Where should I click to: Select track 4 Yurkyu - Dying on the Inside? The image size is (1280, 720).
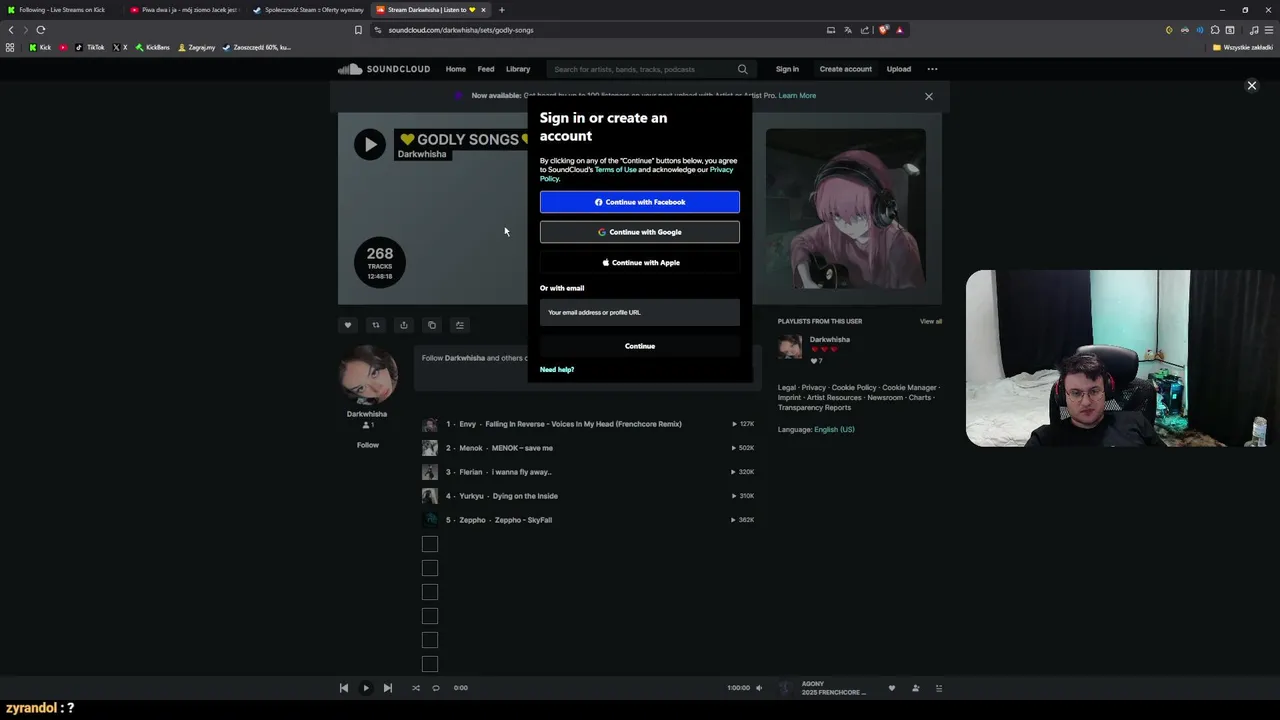click(x=590, y=496)
